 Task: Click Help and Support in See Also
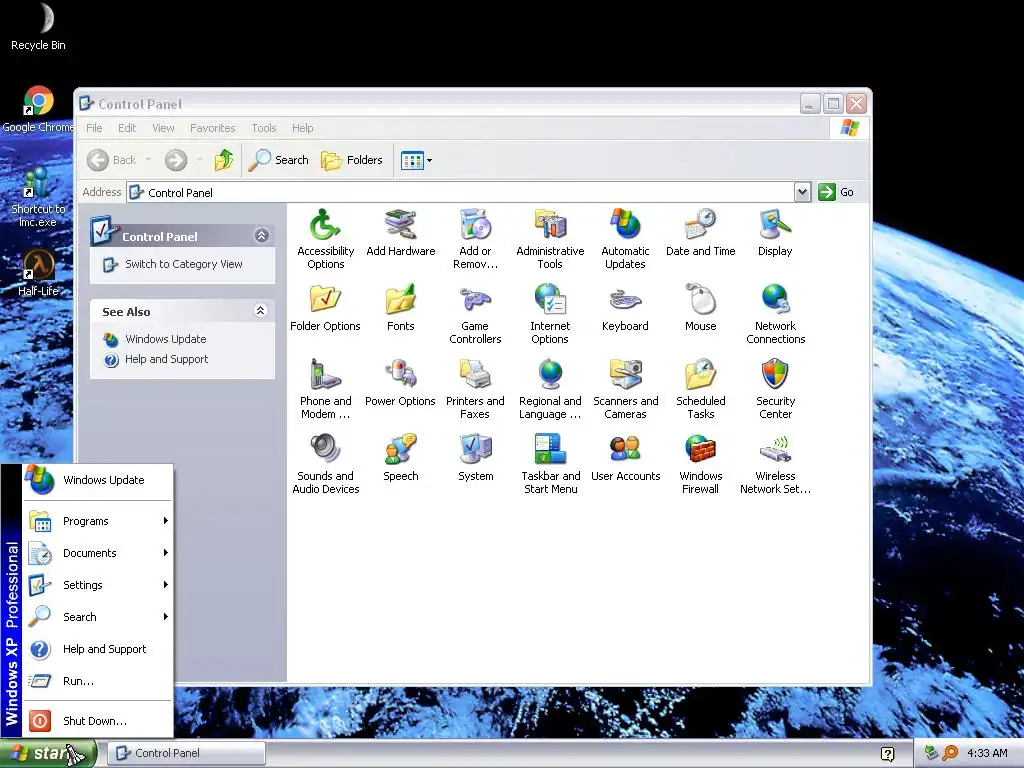167,359
